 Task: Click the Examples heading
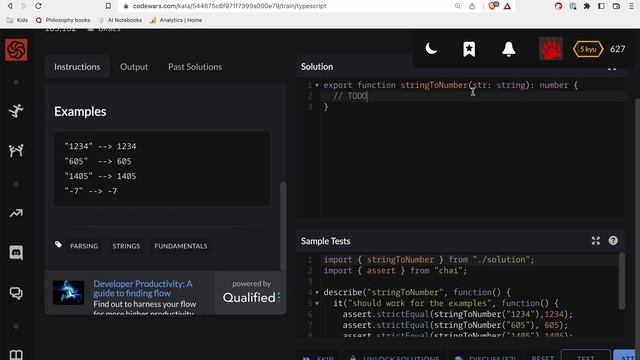tap(80, 111)
